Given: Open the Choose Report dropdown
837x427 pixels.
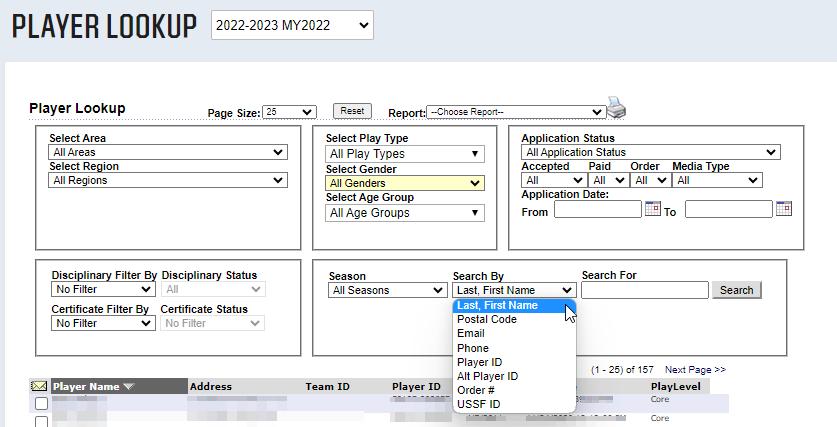Looking at the screenshot, I should (x=515, y=112).
